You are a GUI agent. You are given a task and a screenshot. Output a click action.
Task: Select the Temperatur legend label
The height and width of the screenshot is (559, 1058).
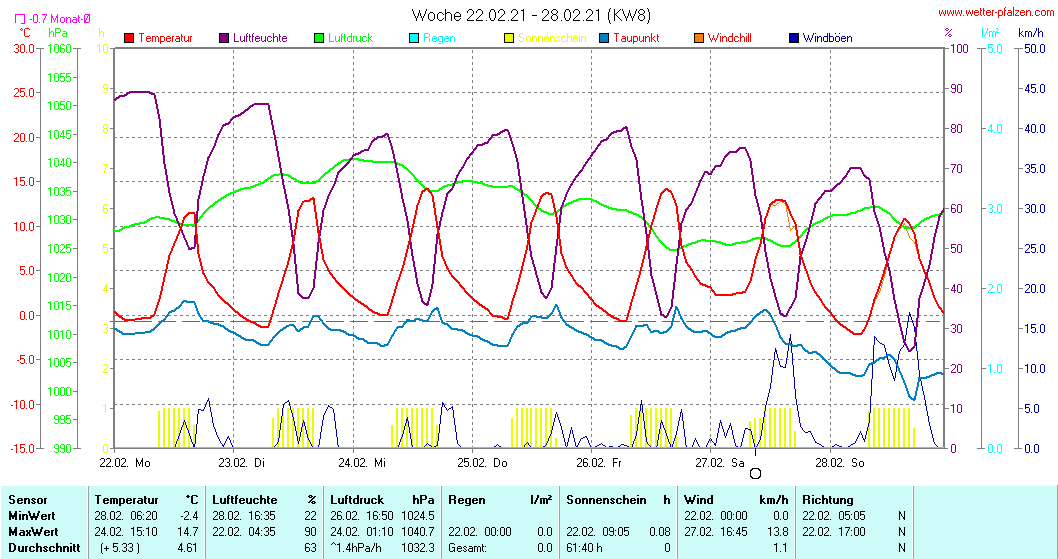pyautogui.click(x=165, y=38)
